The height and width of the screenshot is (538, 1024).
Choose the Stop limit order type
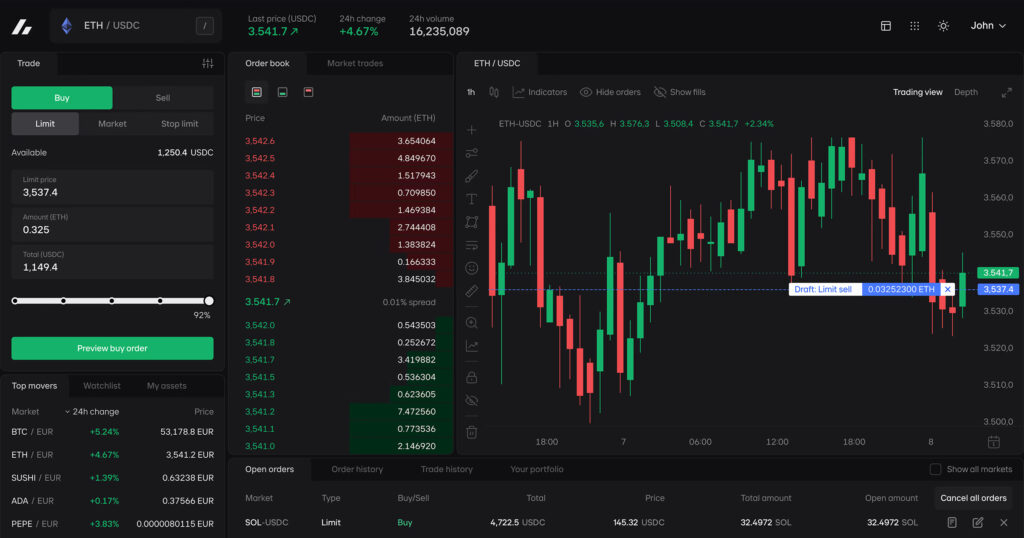(x=180, y=124)
